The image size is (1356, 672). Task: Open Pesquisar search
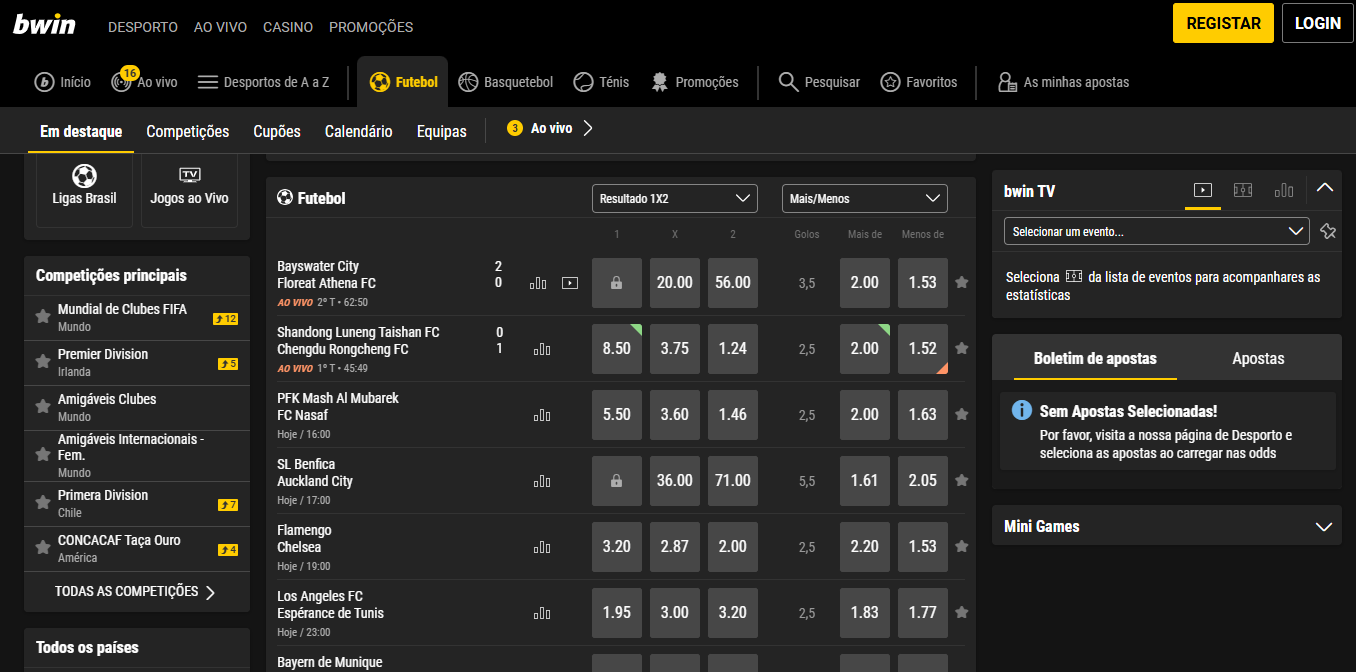click(819, 82)
